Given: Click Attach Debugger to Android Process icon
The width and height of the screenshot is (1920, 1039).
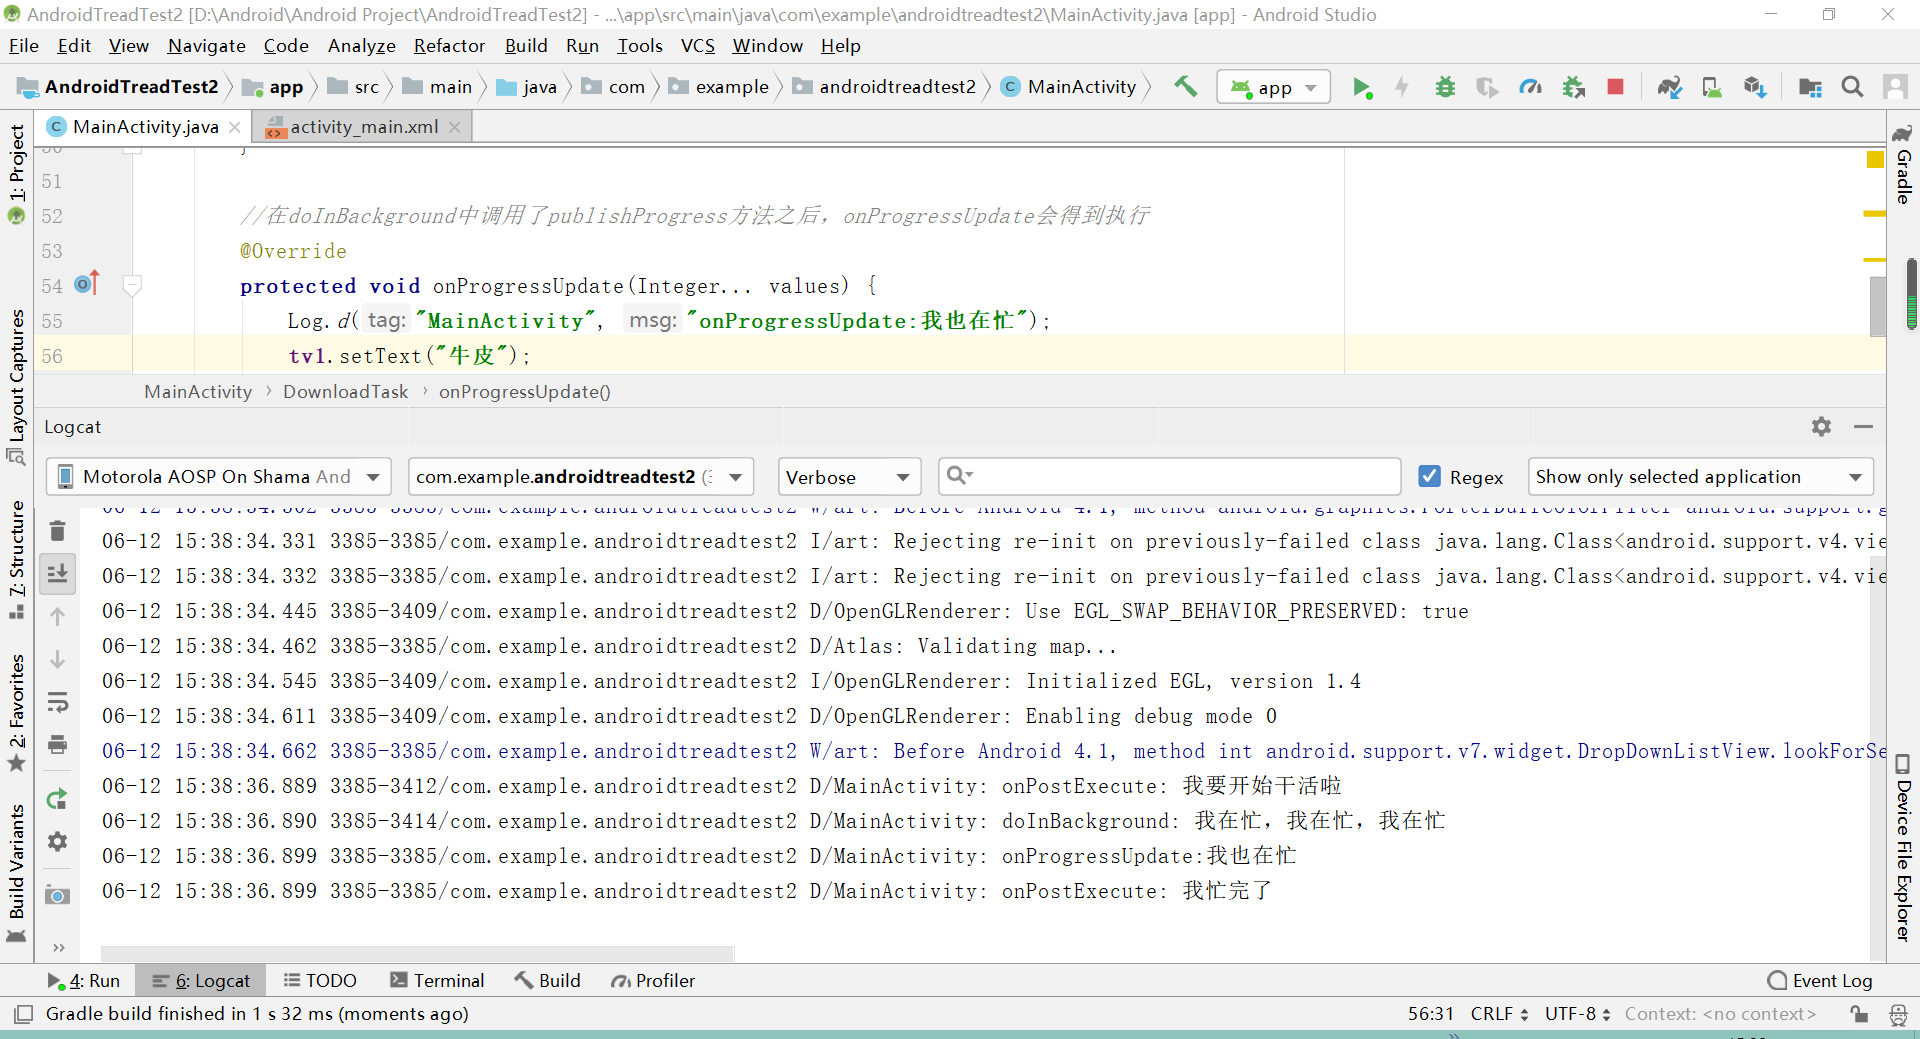Looking at the screenshot, I should [x=1574, y=87].
